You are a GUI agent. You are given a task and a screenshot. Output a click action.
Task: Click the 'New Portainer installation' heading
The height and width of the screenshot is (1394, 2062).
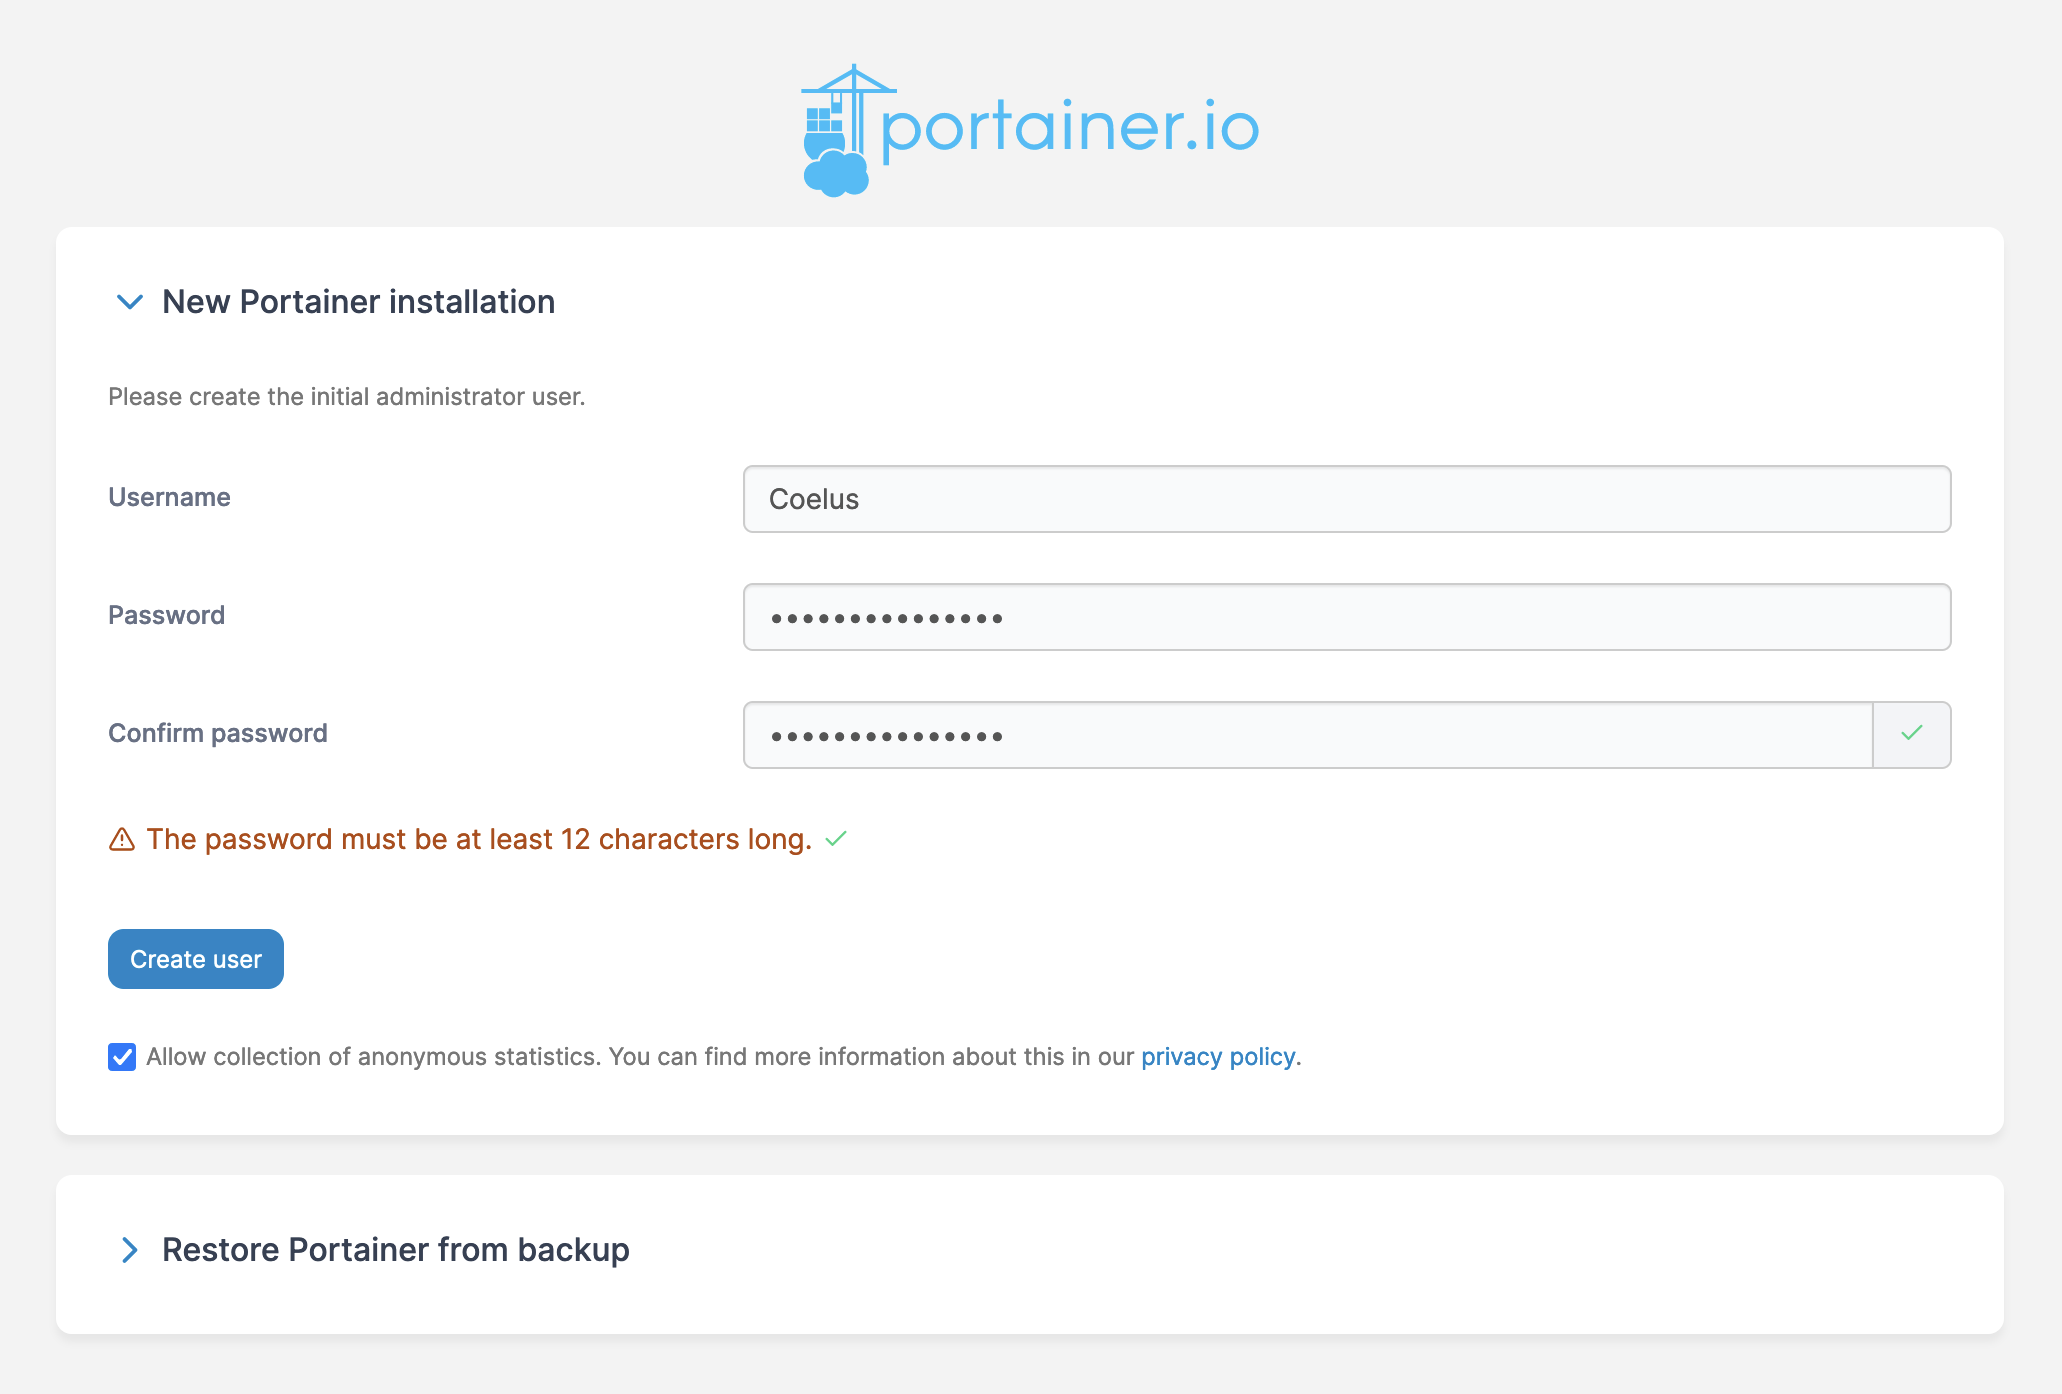(358, 302)
